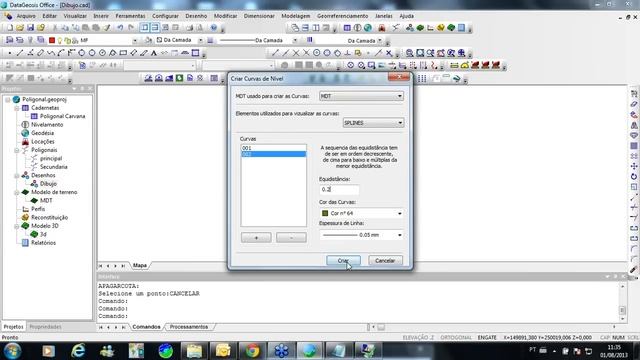Click the Windows Start orb
This screenshot has height=360, width=640.
coord(12,351)
